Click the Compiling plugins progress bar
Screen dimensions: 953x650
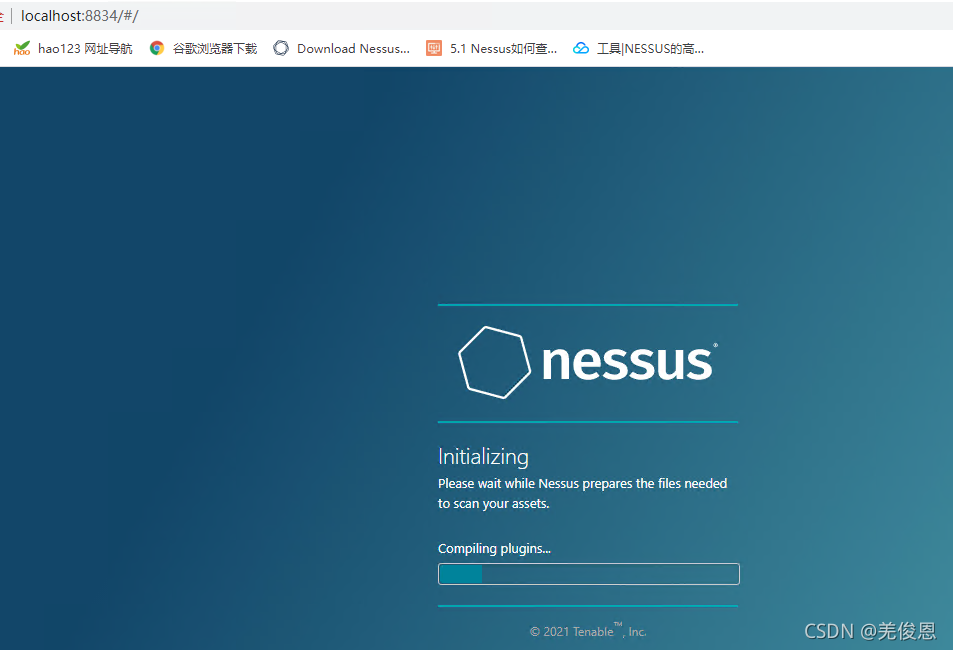(588, 574)
